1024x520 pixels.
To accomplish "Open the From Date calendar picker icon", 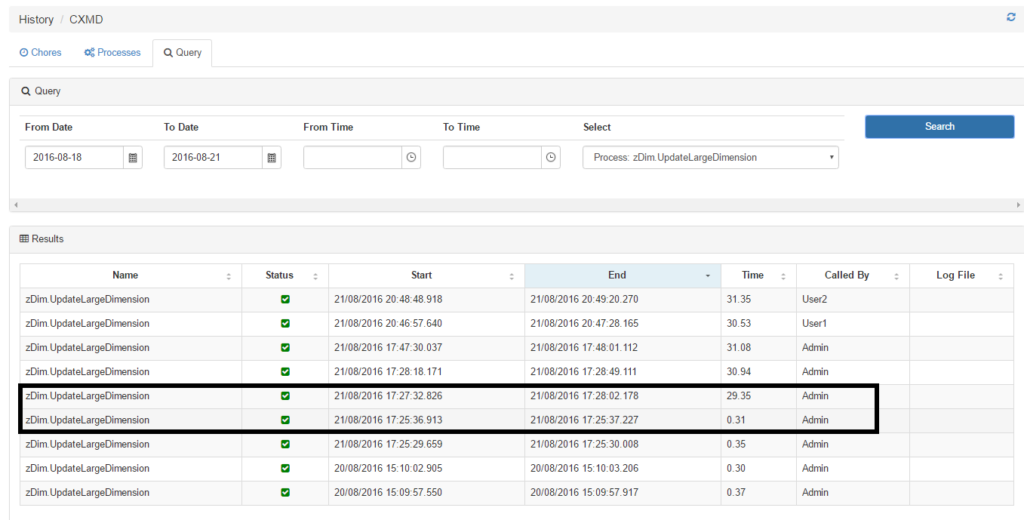I will coord(132,158).
